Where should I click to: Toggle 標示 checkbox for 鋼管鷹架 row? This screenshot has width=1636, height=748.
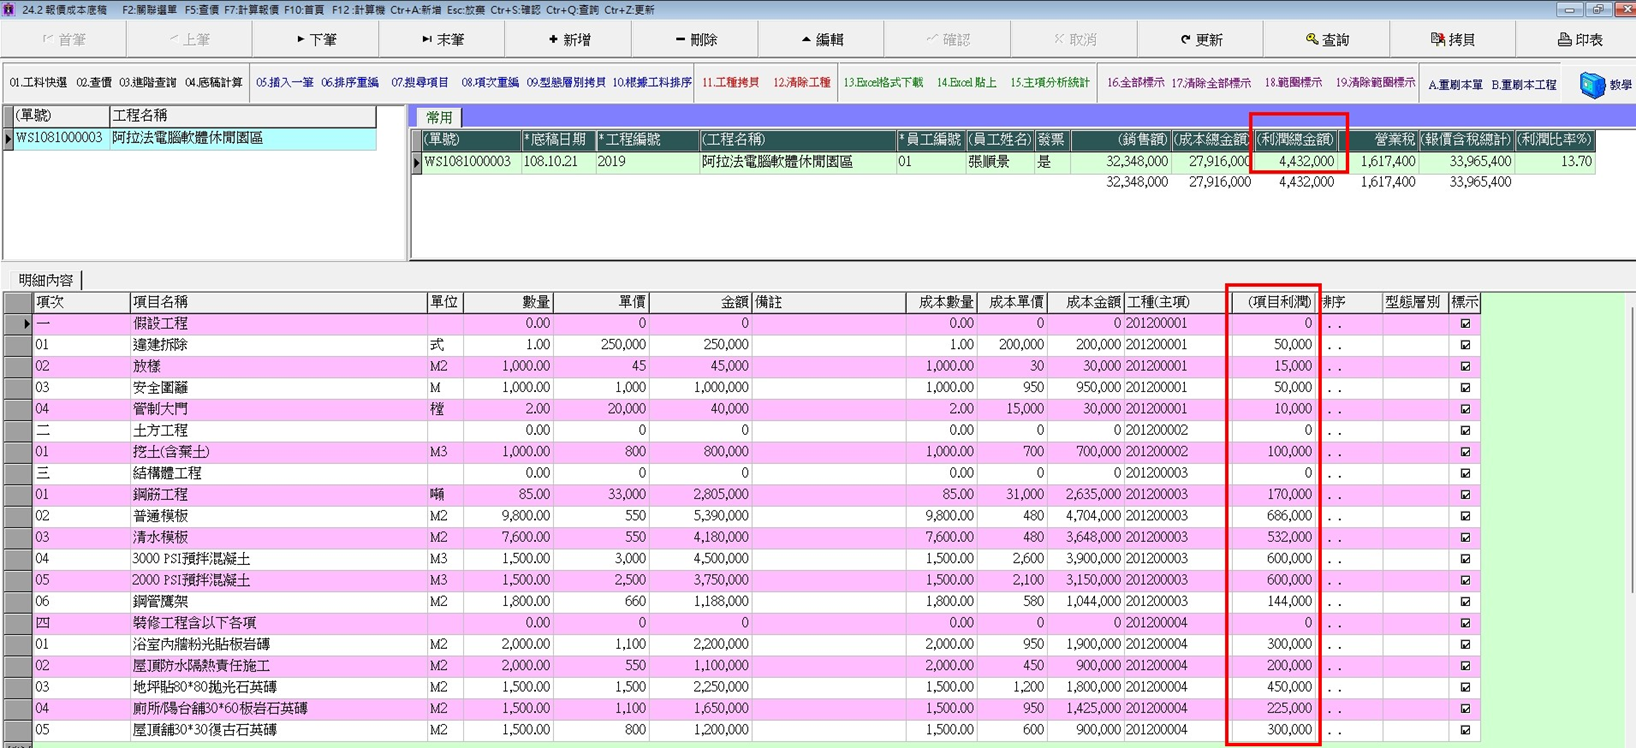(1465, 602)
